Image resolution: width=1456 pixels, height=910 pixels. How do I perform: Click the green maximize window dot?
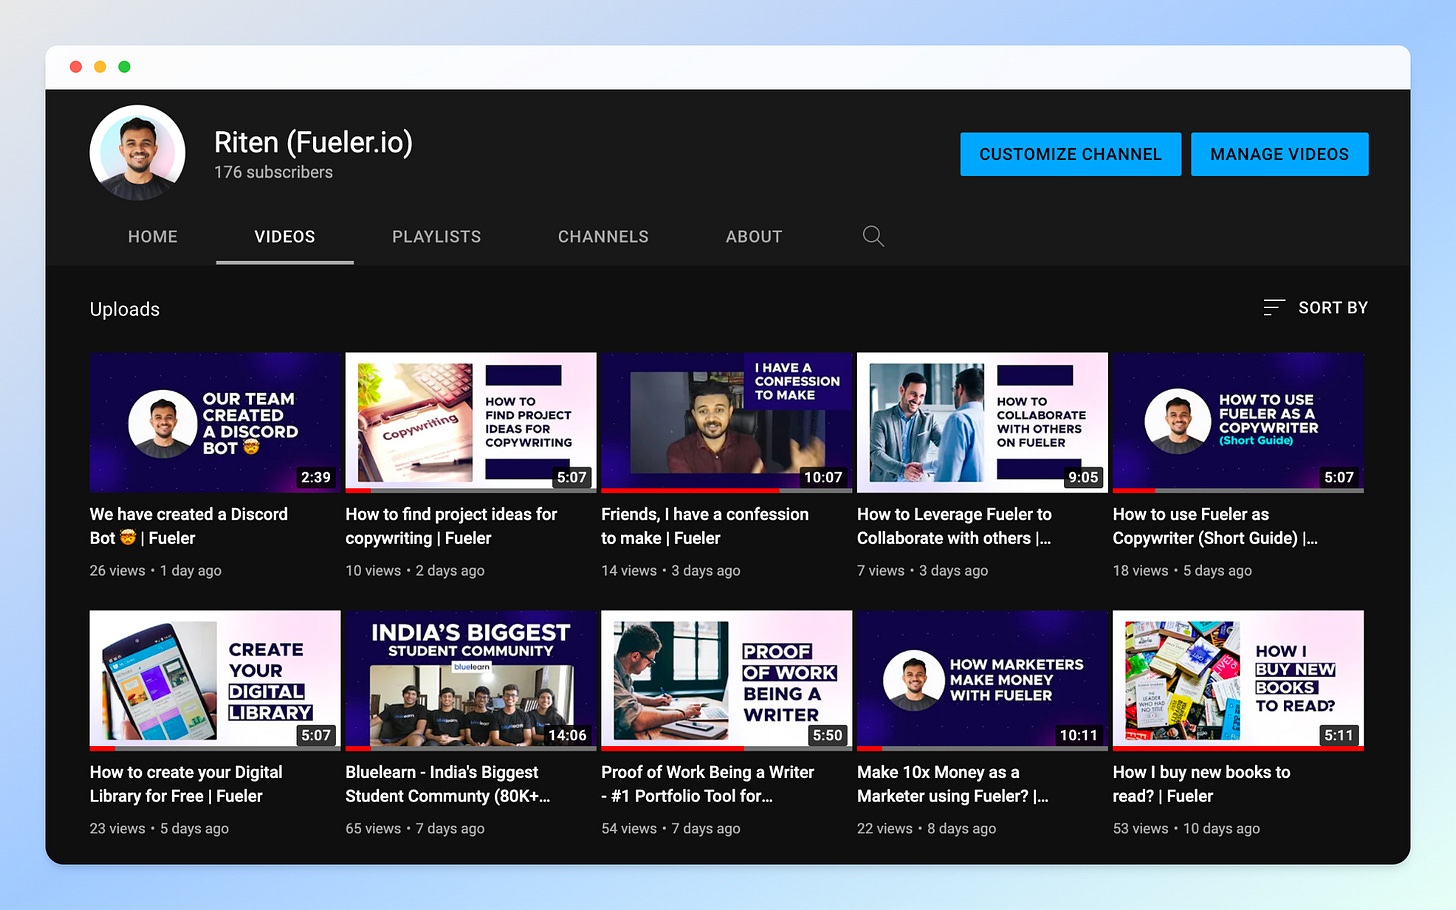[124, 67]
